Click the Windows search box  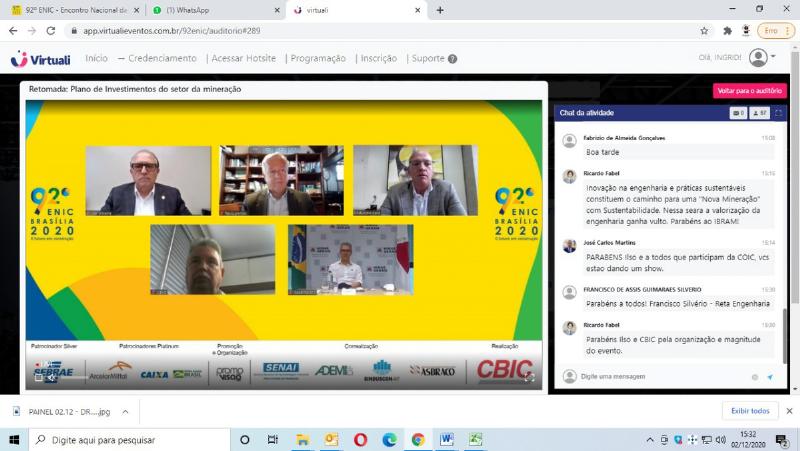click(130, 440)
